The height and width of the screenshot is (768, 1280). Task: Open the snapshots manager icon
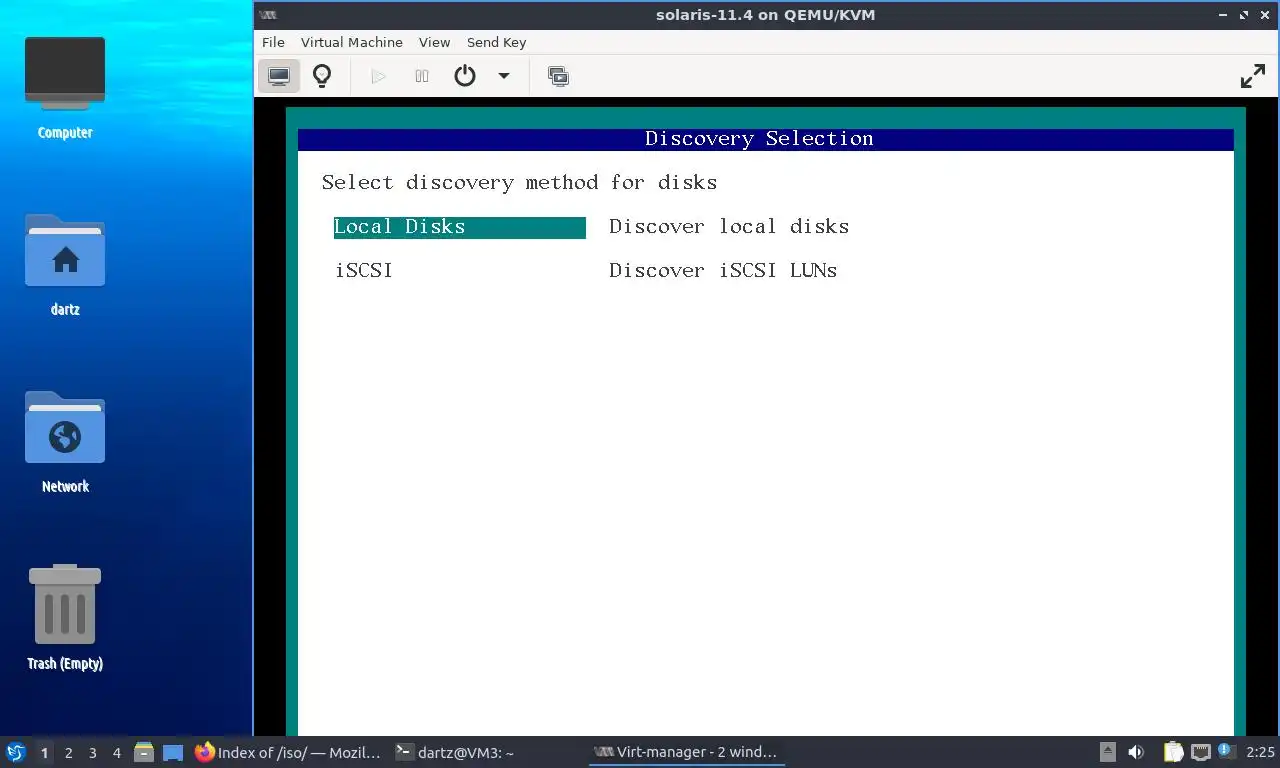558,76
